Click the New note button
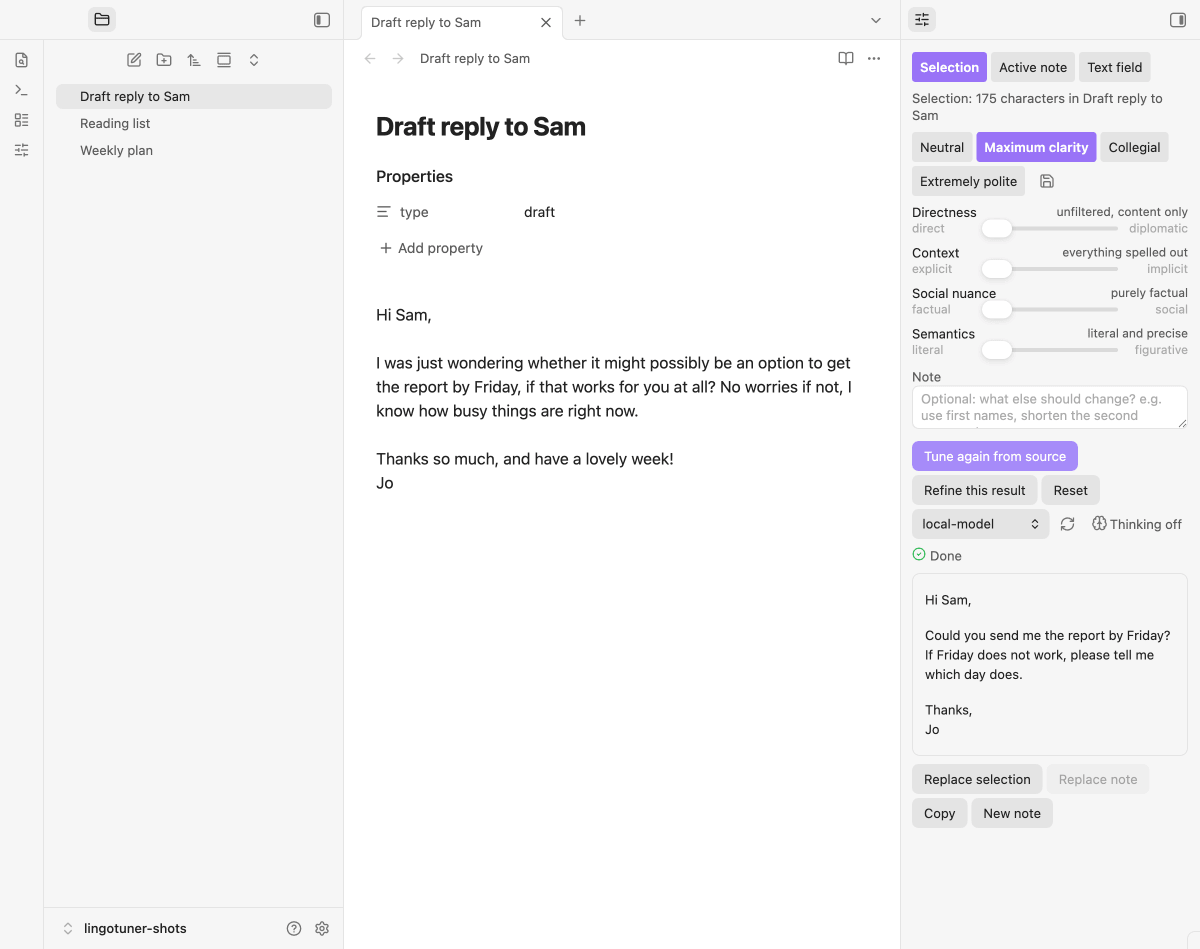1200x949 pixels. [x=1011, y=813]
